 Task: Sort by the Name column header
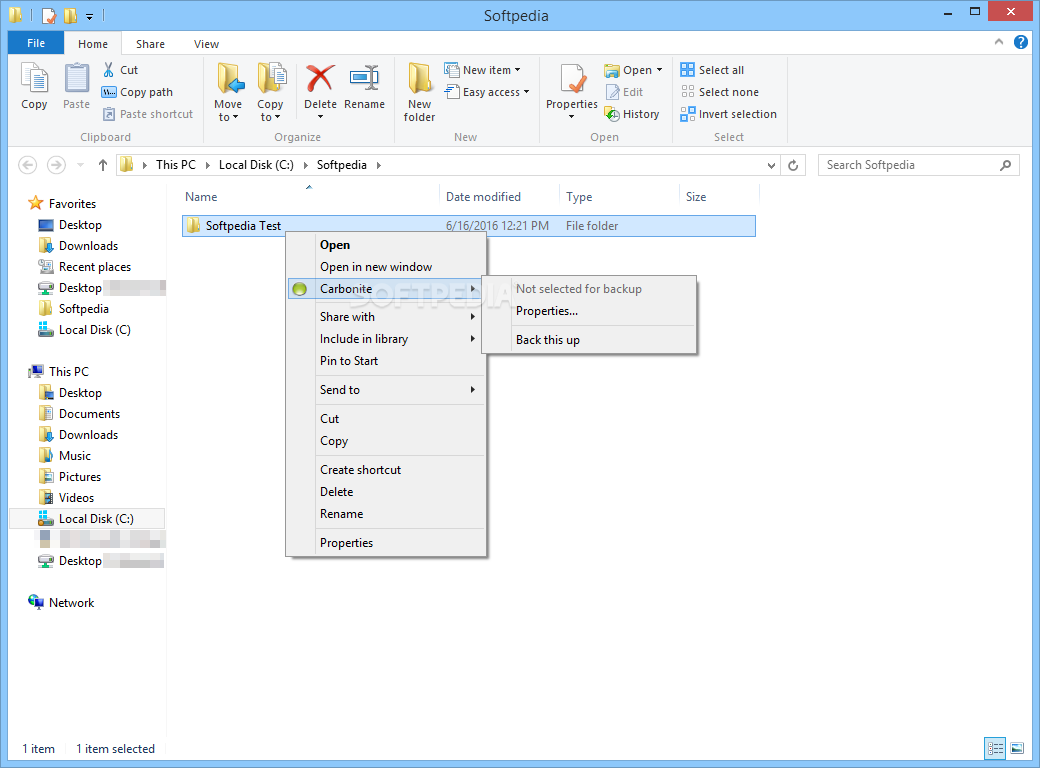pos(201,197)
